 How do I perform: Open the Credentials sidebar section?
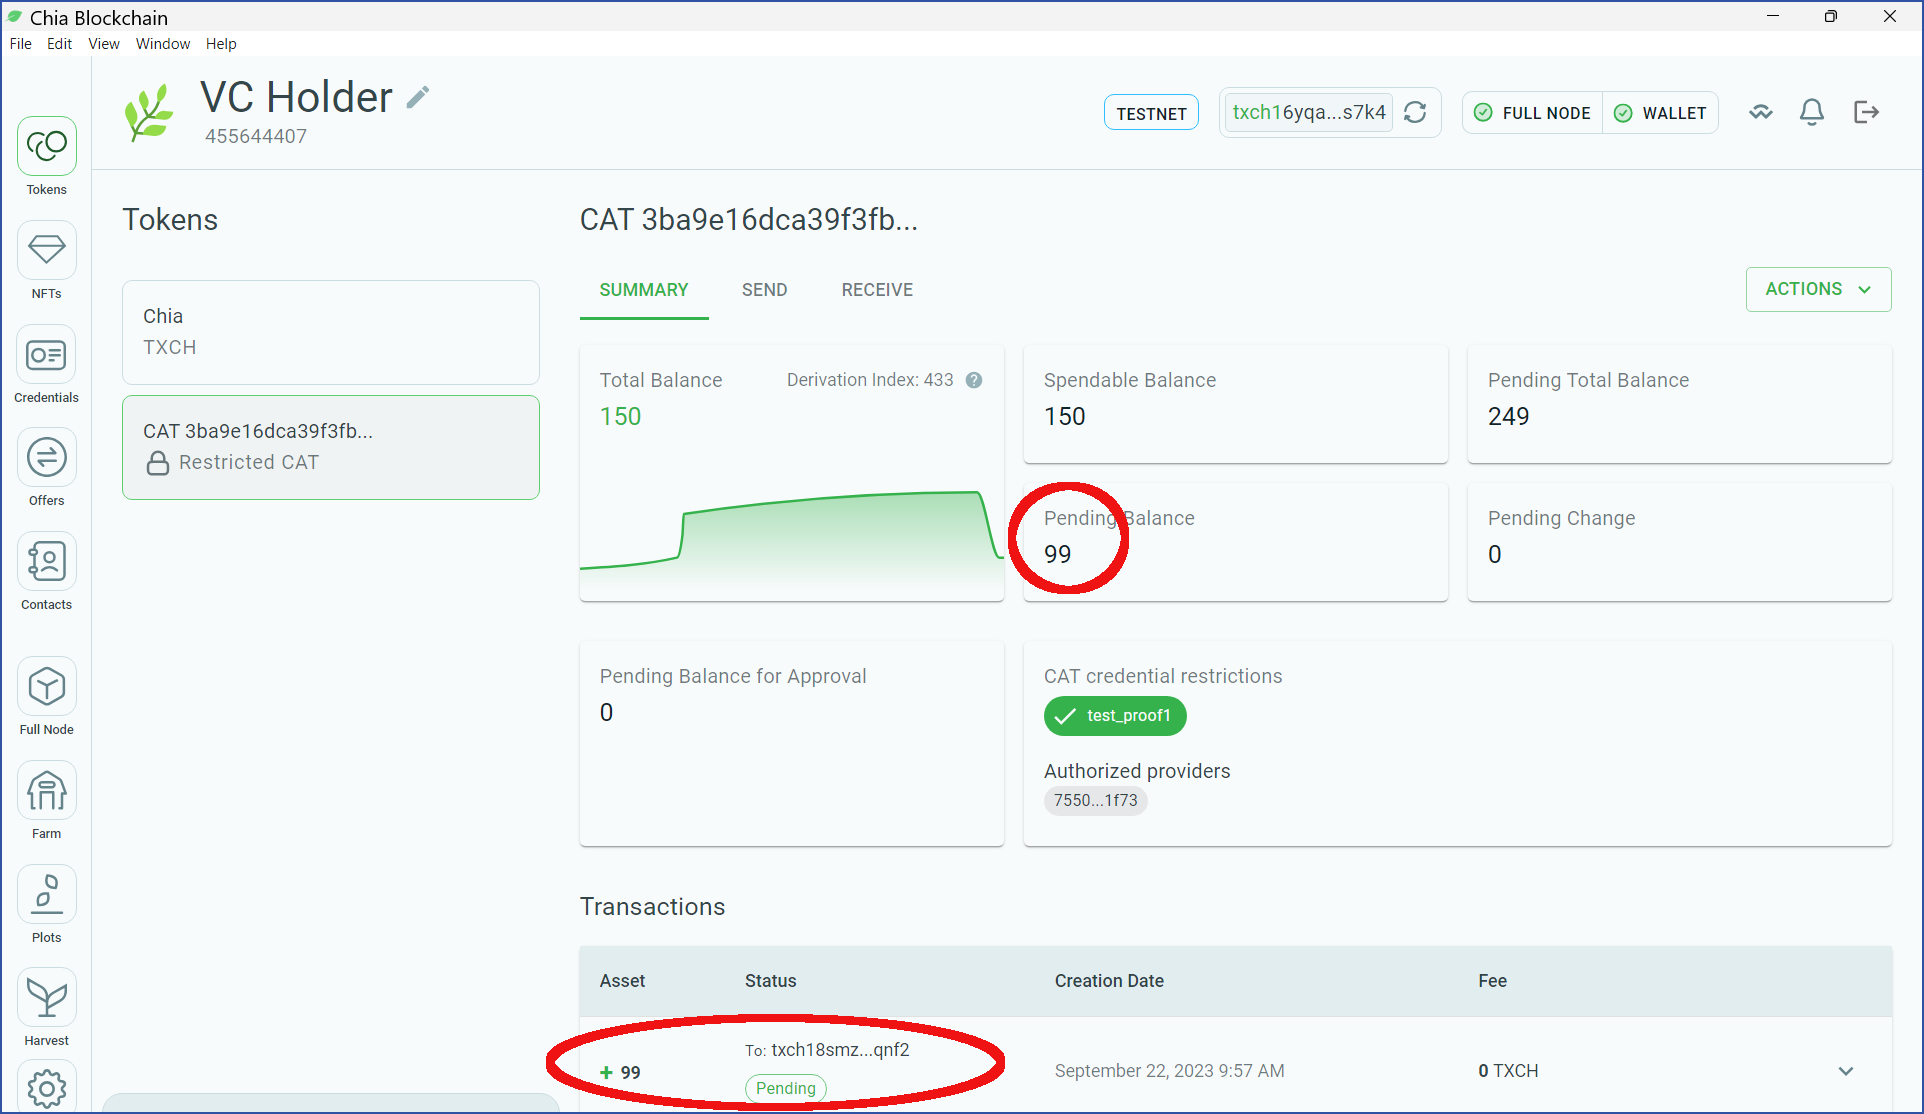(47, 365)
